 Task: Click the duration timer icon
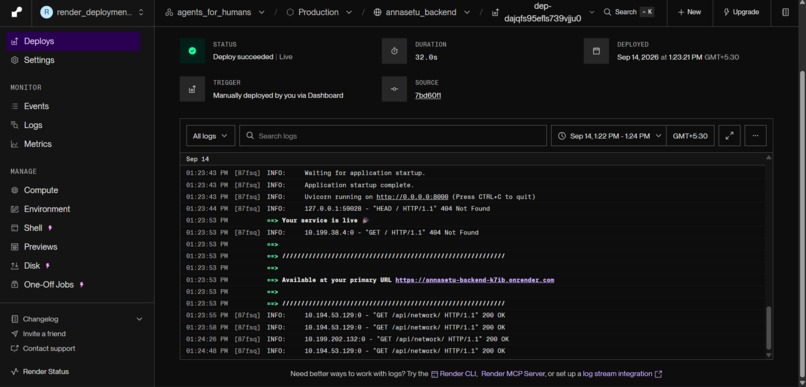[394, 51]
